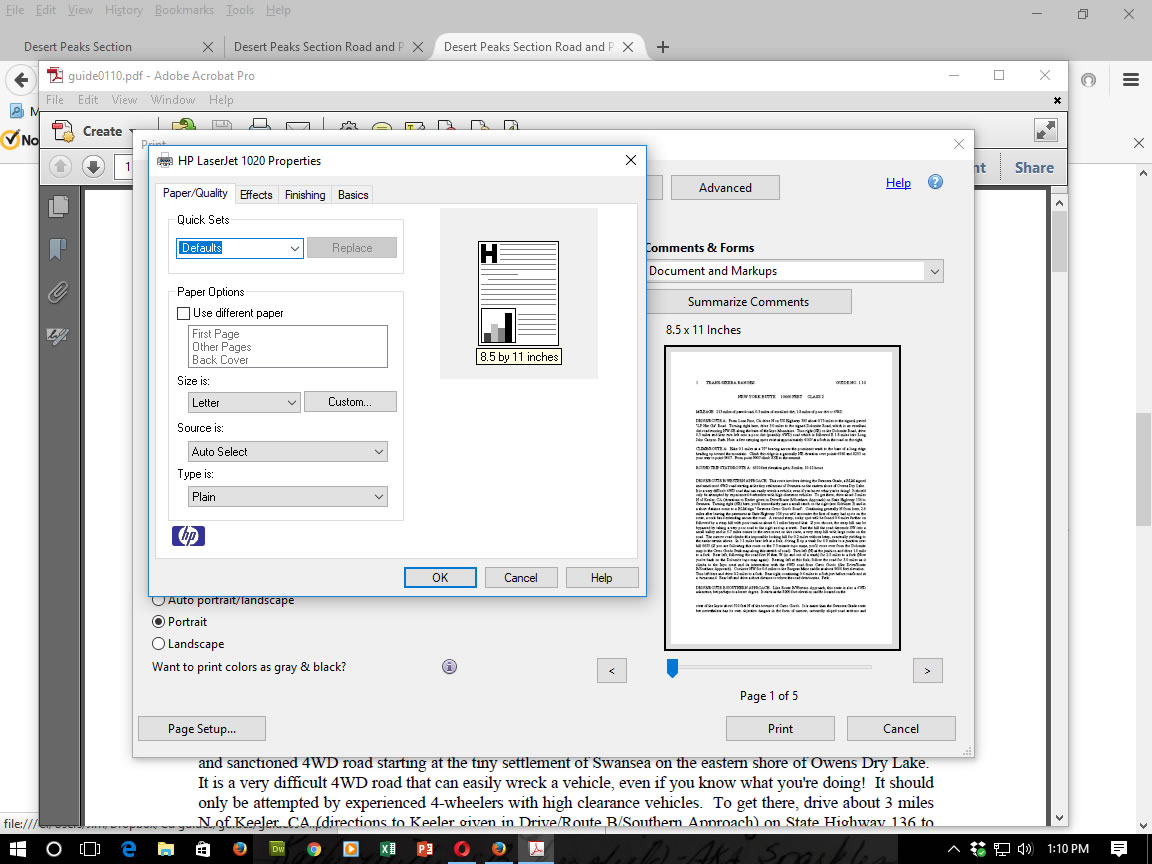Image resolution: width=1152 pixels, height=864 pixels.
Task: Click Summarize Comments button
Action: pos(748,302)
